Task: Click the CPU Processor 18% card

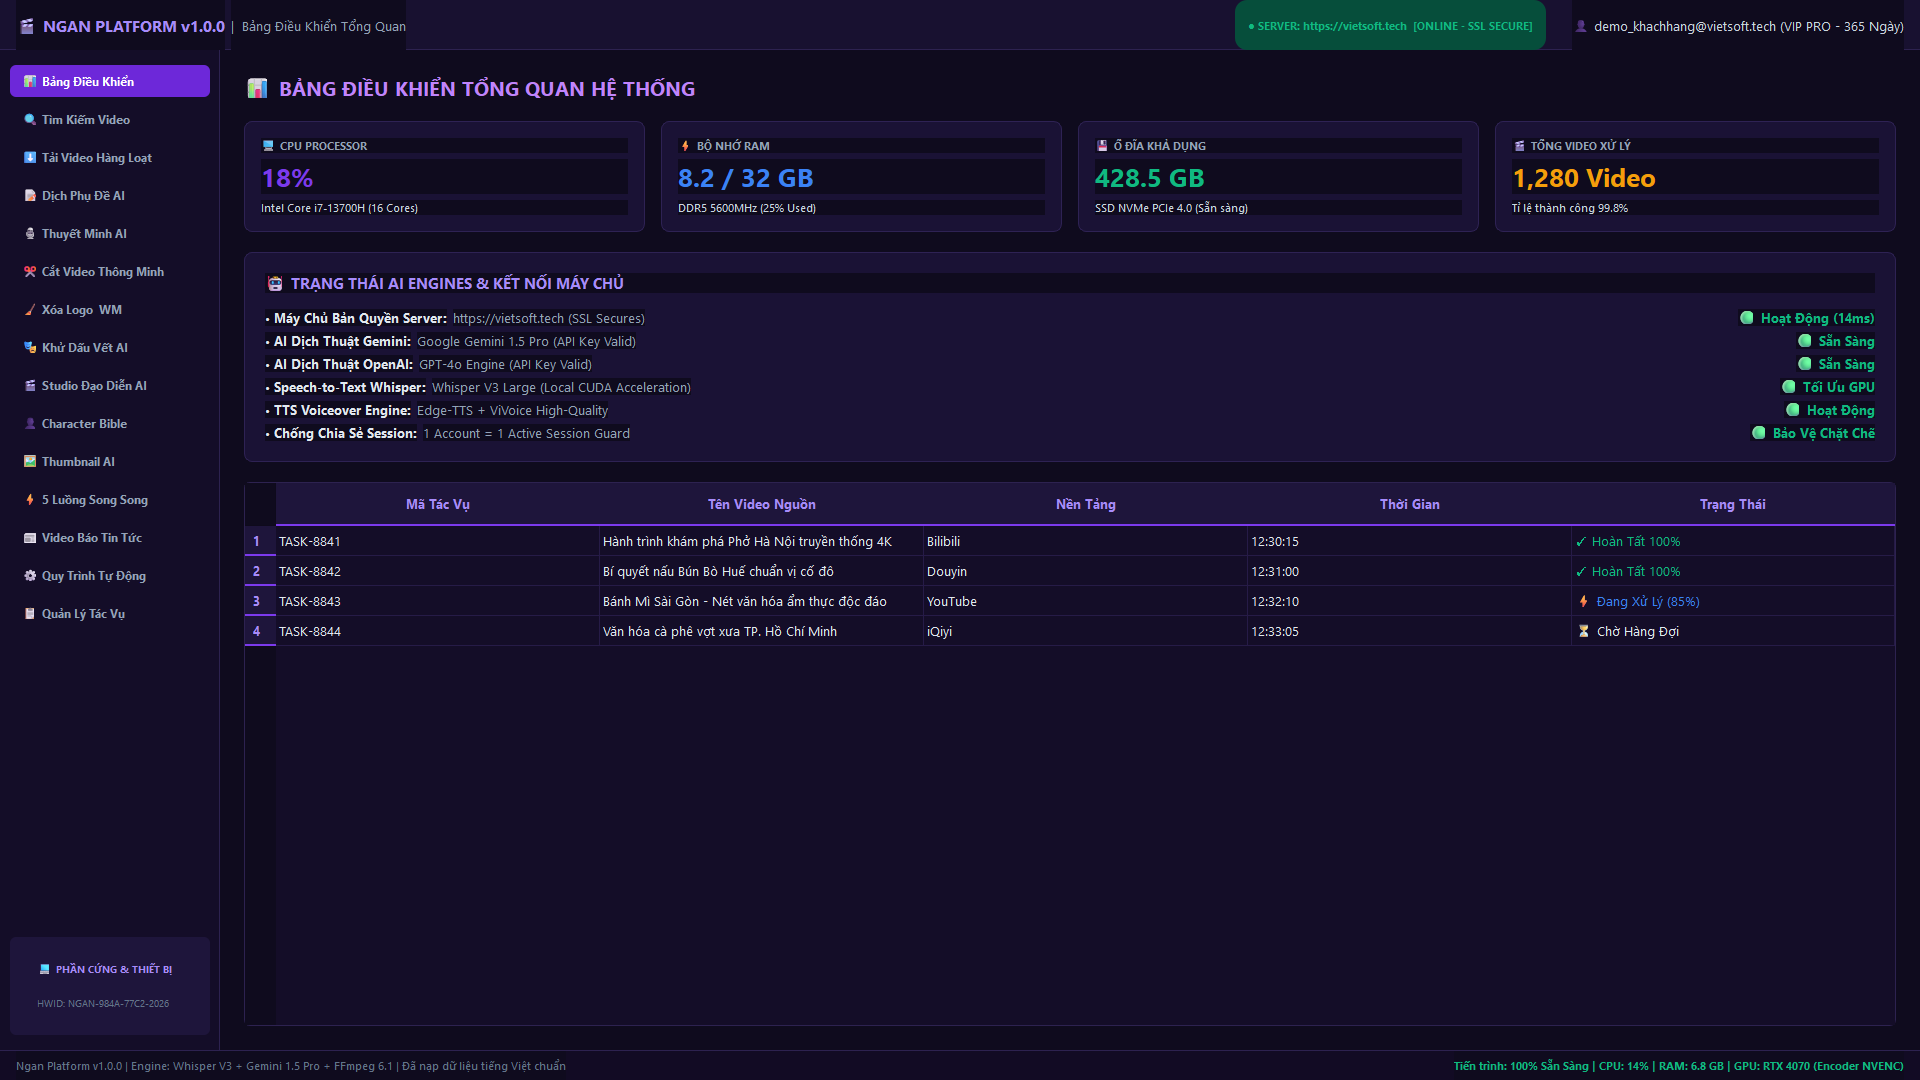Action: (444, 177)
